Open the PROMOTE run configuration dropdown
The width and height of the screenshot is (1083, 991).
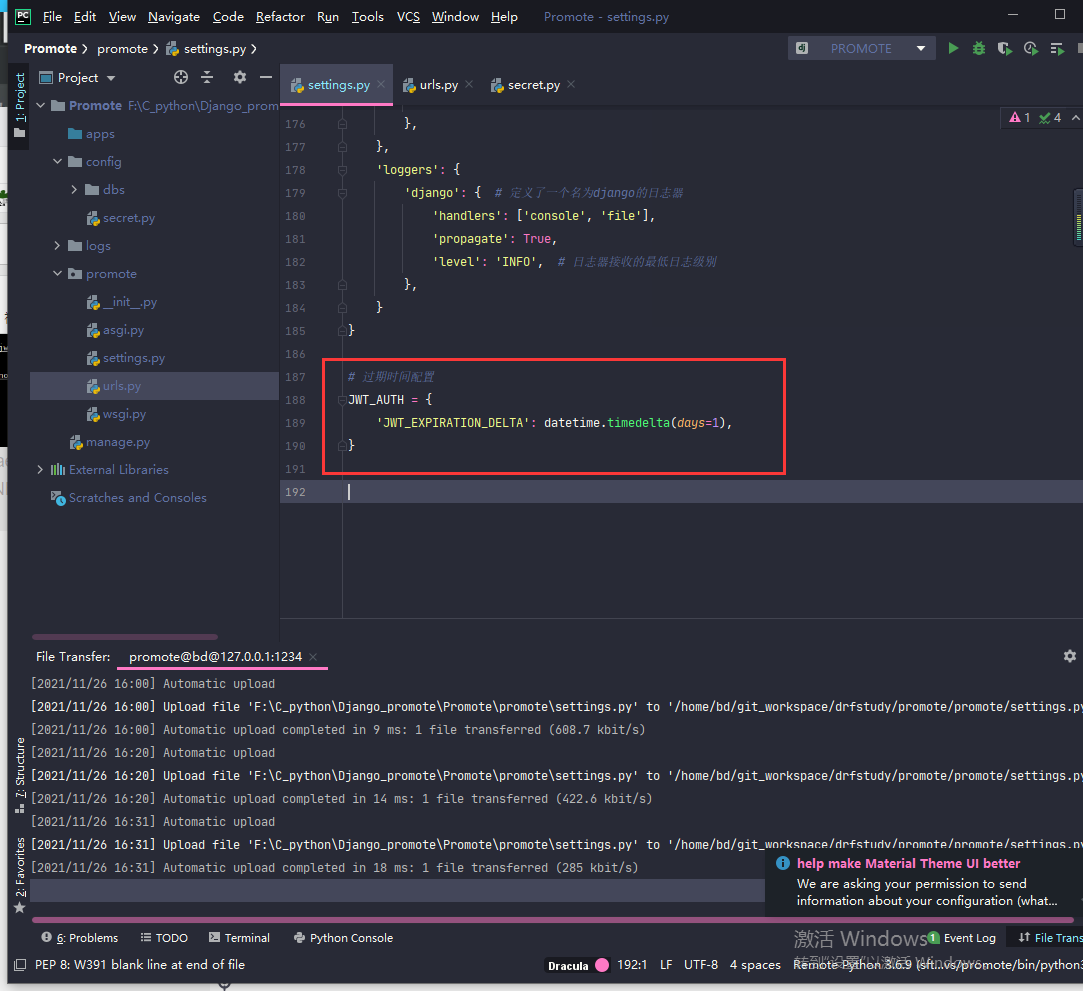pos(921,48)
